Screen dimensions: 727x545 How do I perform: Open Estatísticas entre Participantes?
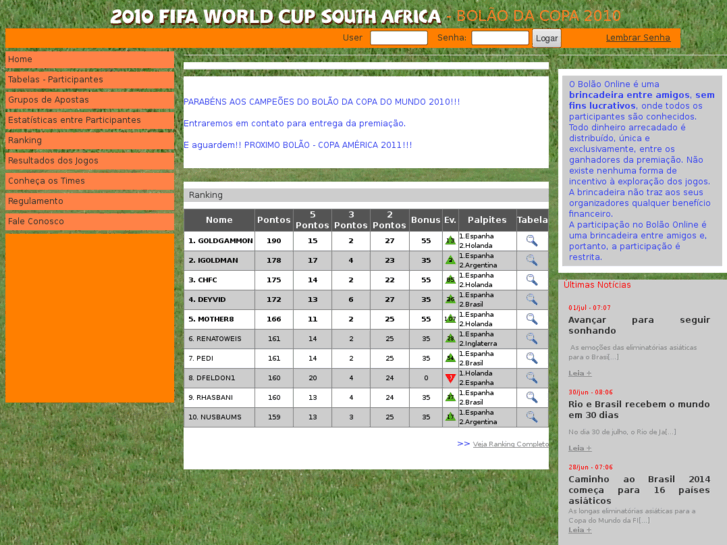click(89, 120)
